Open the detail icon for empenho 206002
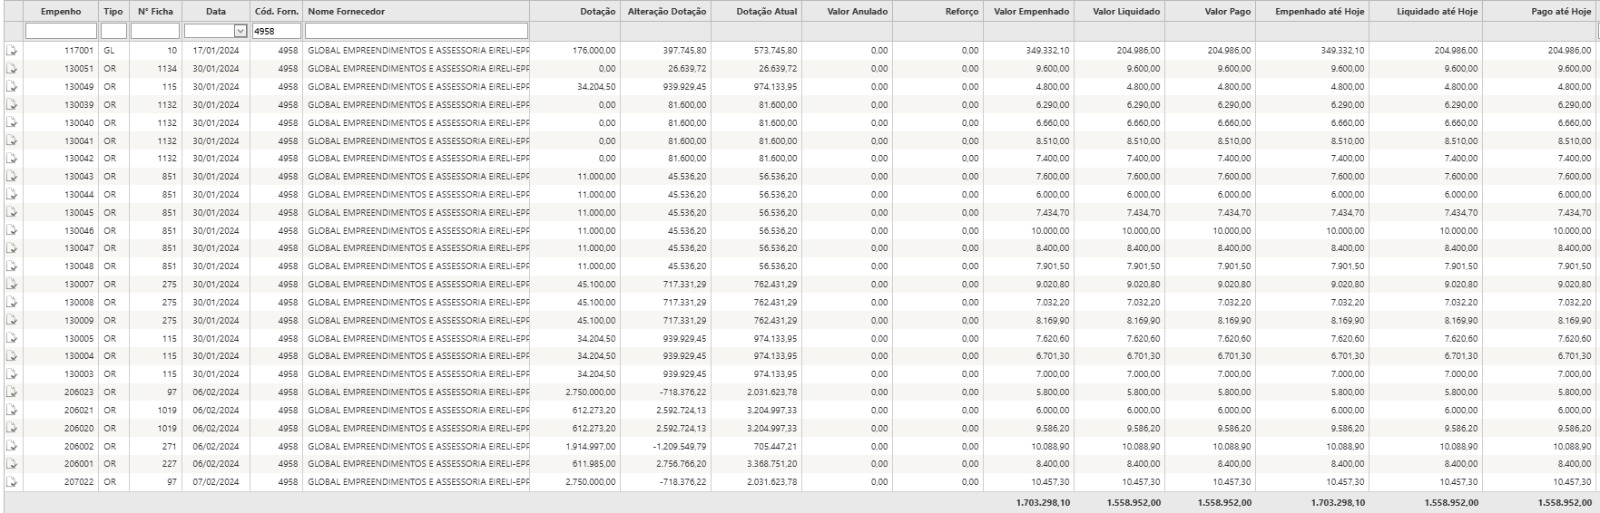This screenshot has width=1600, height=513. point(12,446)
